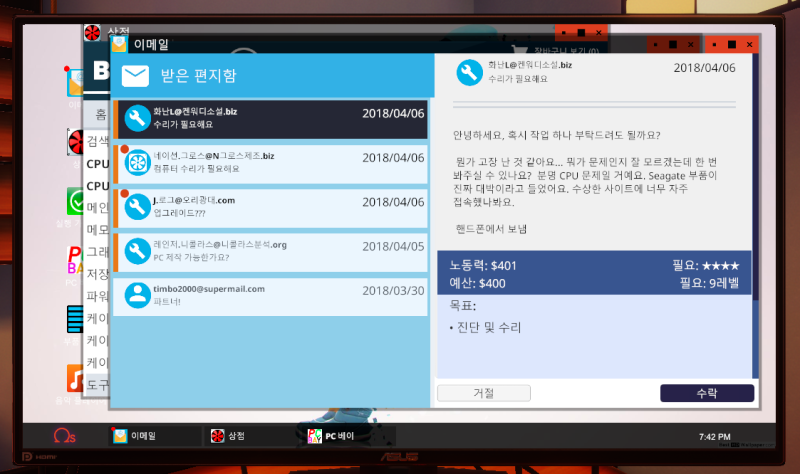
Task: Maximize the email window
Action: pos(732,45)
